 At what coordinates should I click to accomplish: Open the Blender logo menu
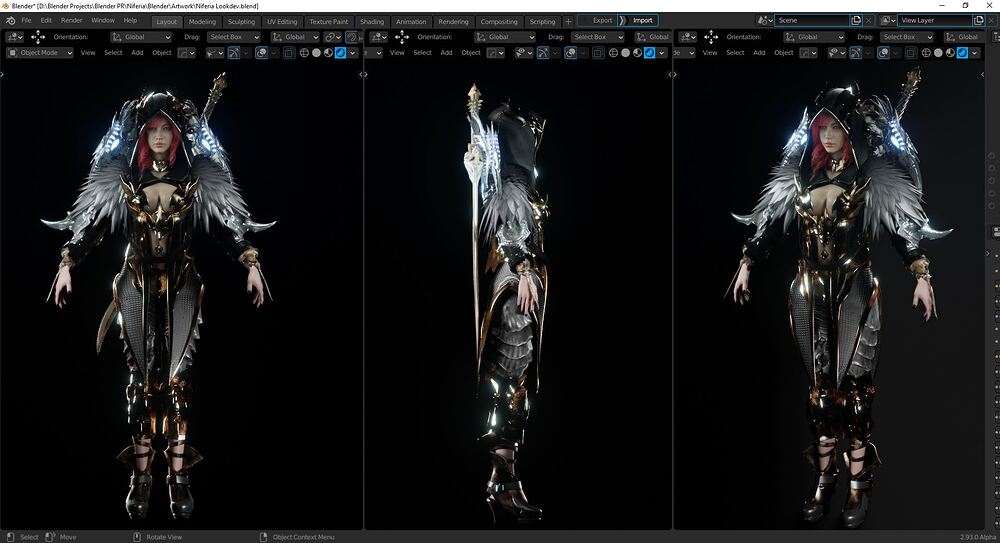[x=10, y=20]
